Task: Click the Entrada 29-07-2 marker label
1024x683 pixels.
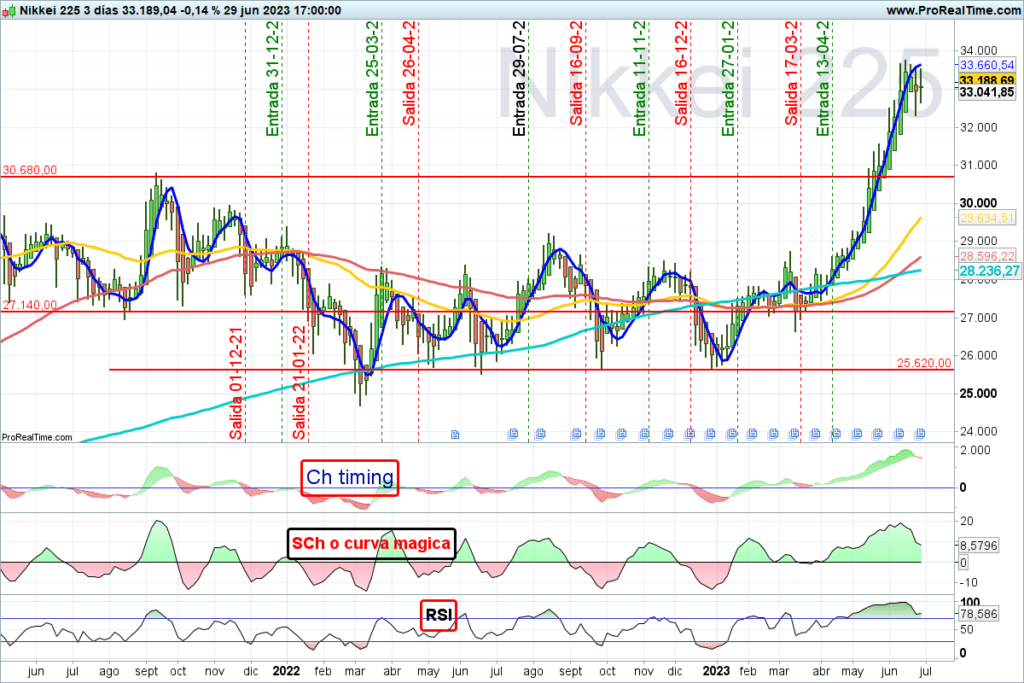Action: pos(519,79)
